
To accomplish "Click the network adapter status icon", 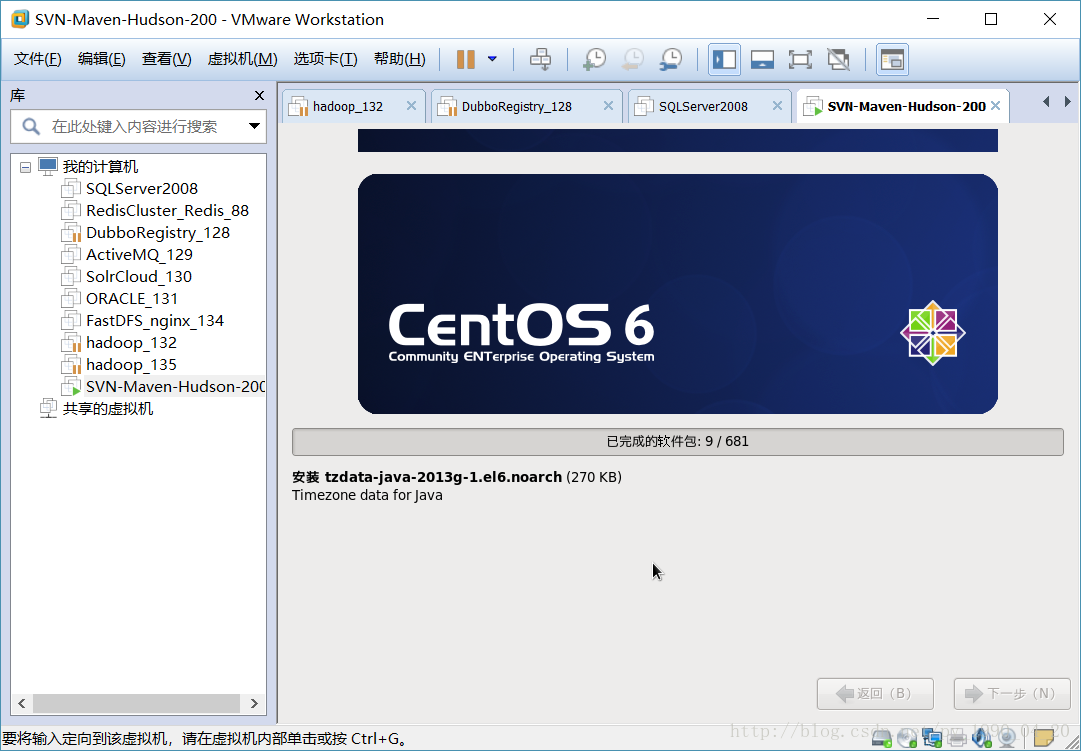I will pyautogui.click(x=931, y=739).
